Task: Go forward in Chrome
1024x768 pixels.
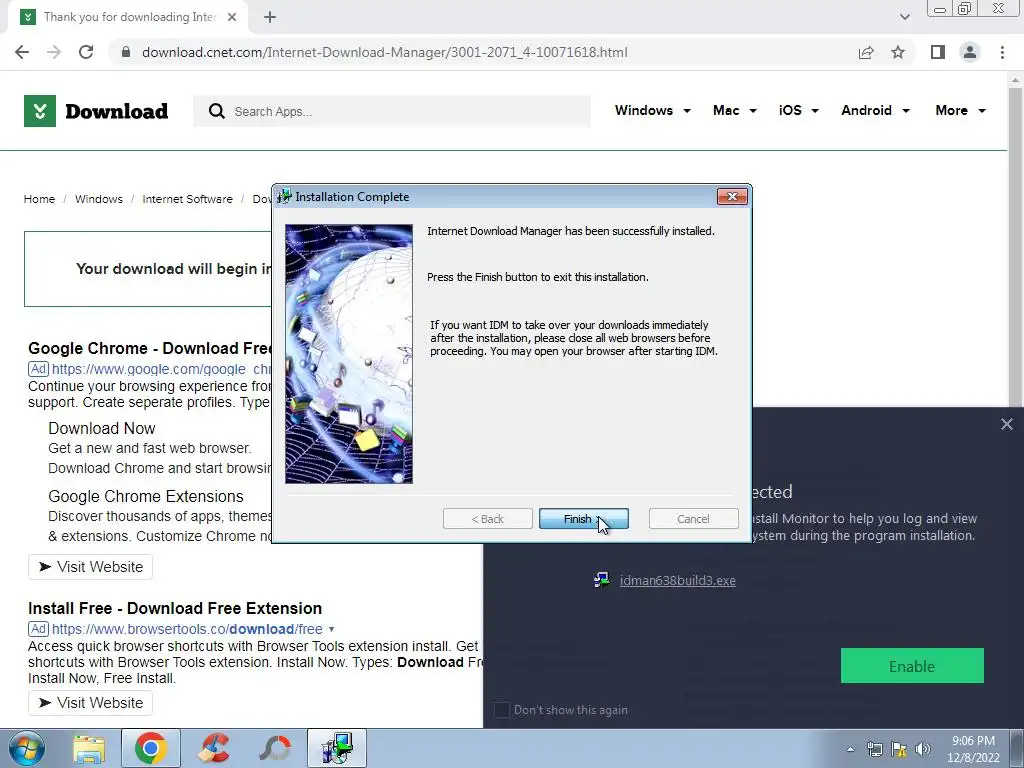Action: pyautogui.click(x=54, y=52)
